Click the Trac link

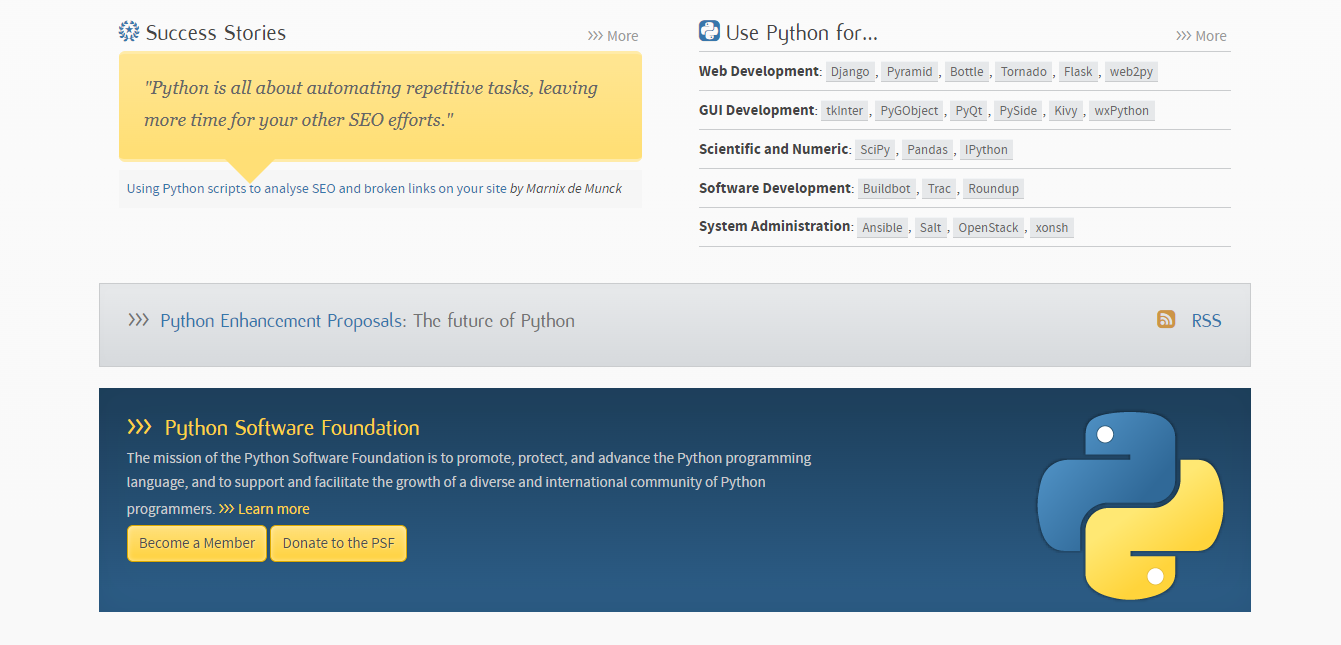tap(940, 189)
